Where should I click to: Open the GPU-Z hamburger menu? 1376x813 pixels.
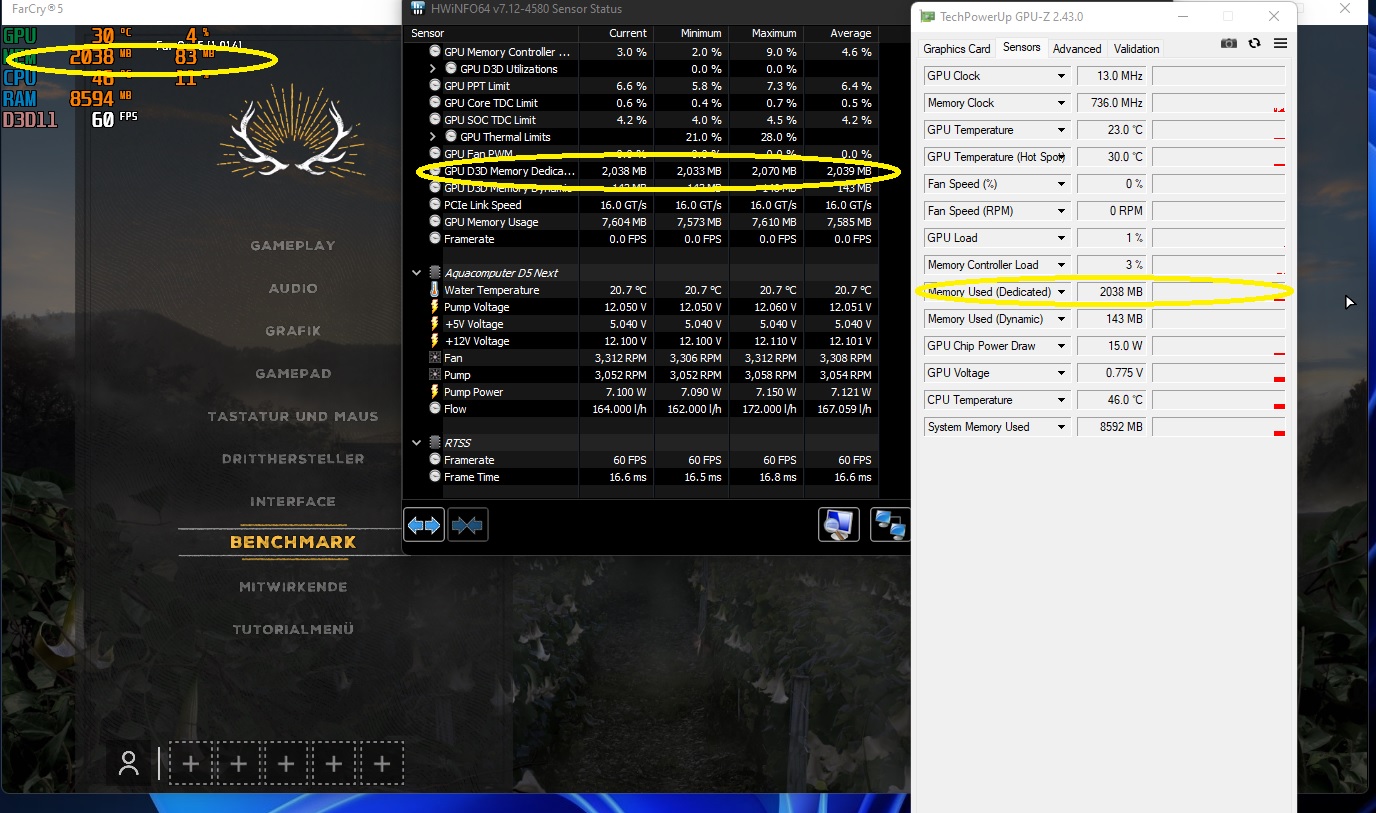point(1280,43)
